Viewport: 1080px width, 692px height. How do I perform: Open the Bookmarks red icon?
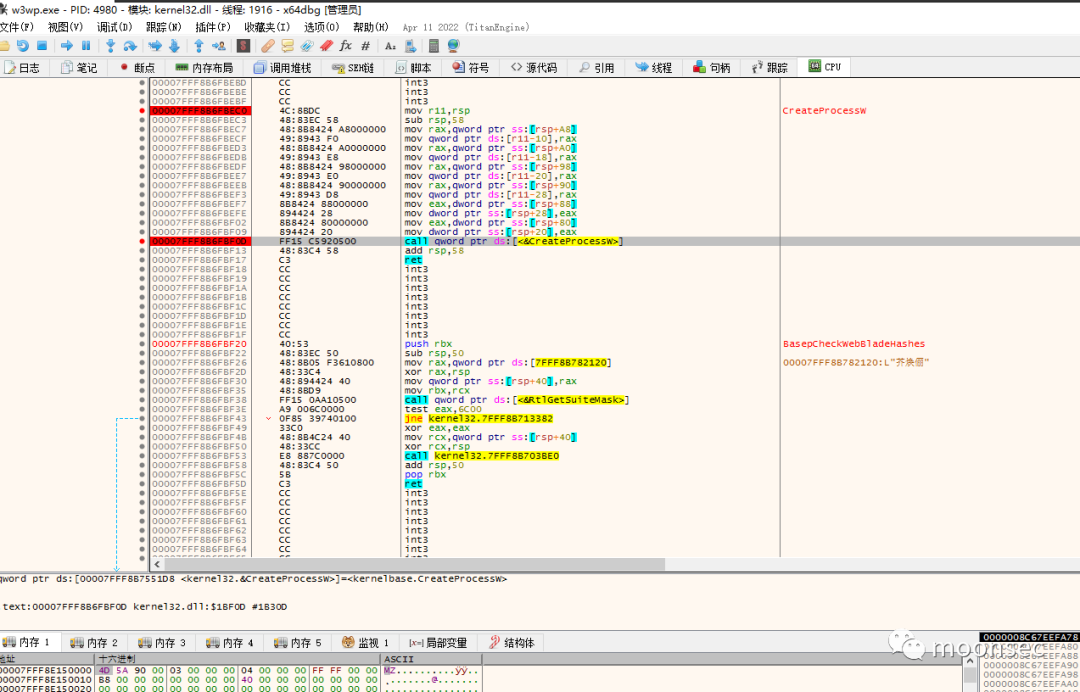(326, 46)
